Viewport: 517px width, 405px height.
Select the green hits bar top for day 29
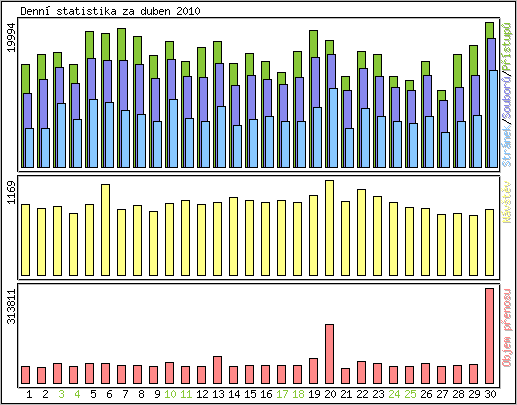point(473,60)
